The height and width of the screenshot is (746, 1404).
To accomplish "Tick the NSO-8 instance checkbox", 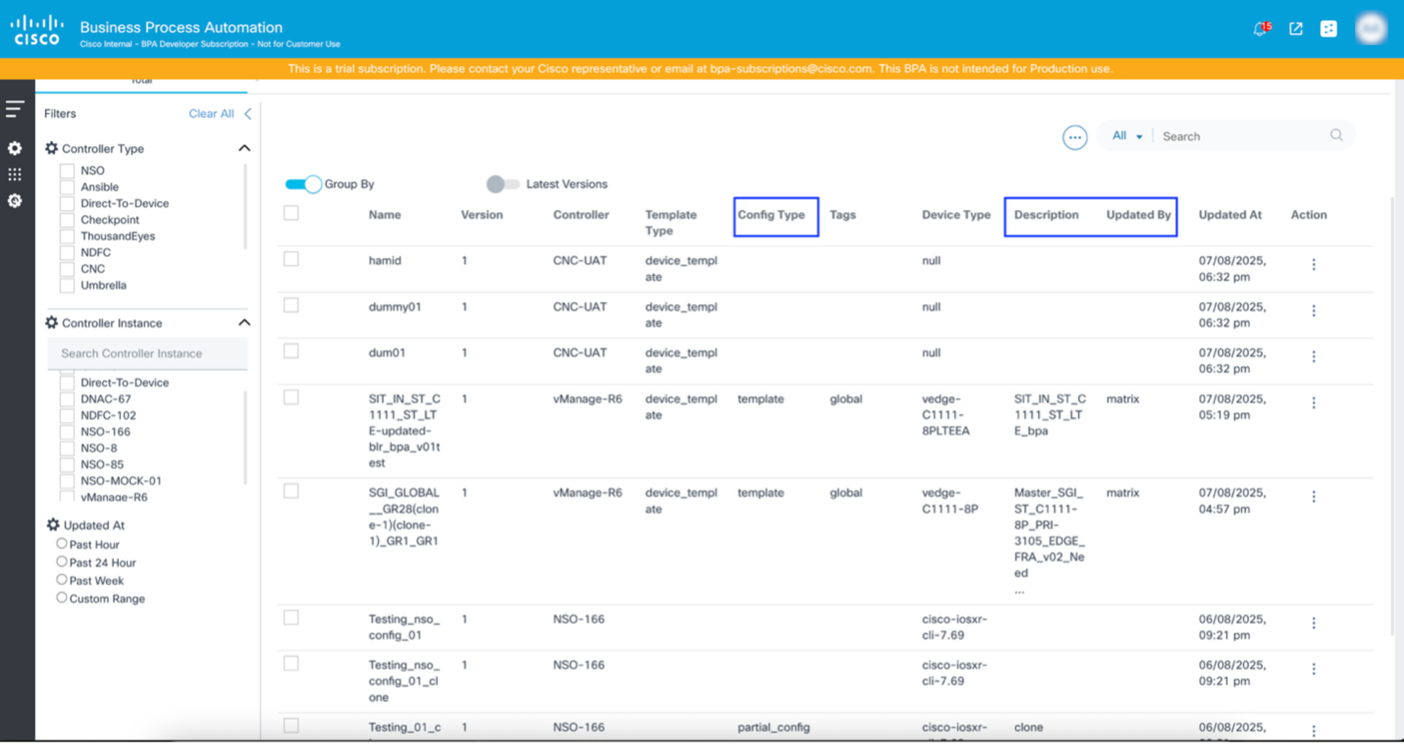I will tap(67, 448).
